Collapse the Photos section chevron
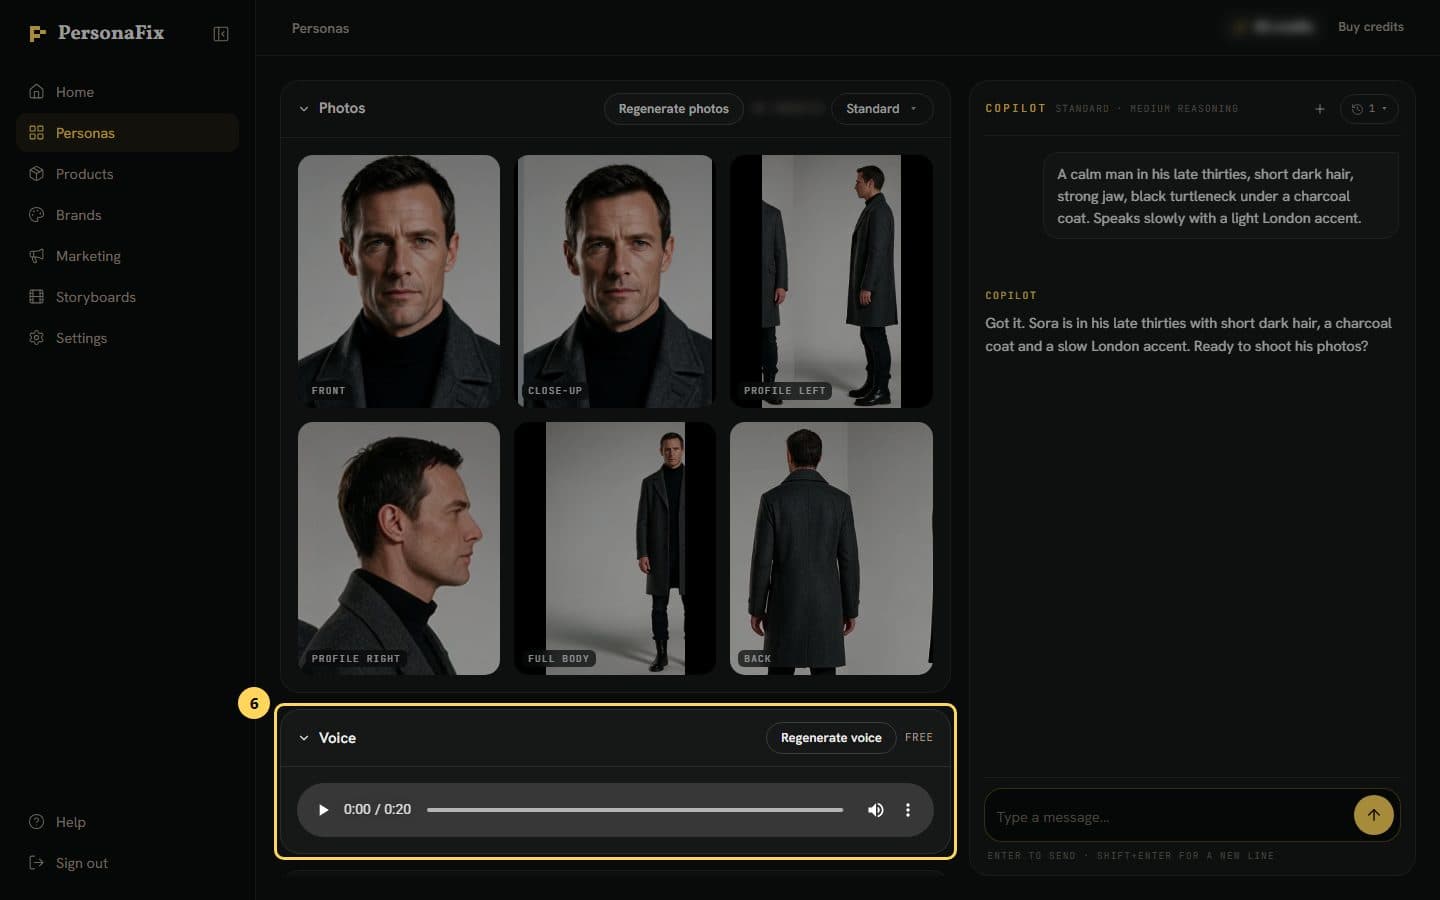Viewport: 1440px width, 900px height. pos(304,109)
